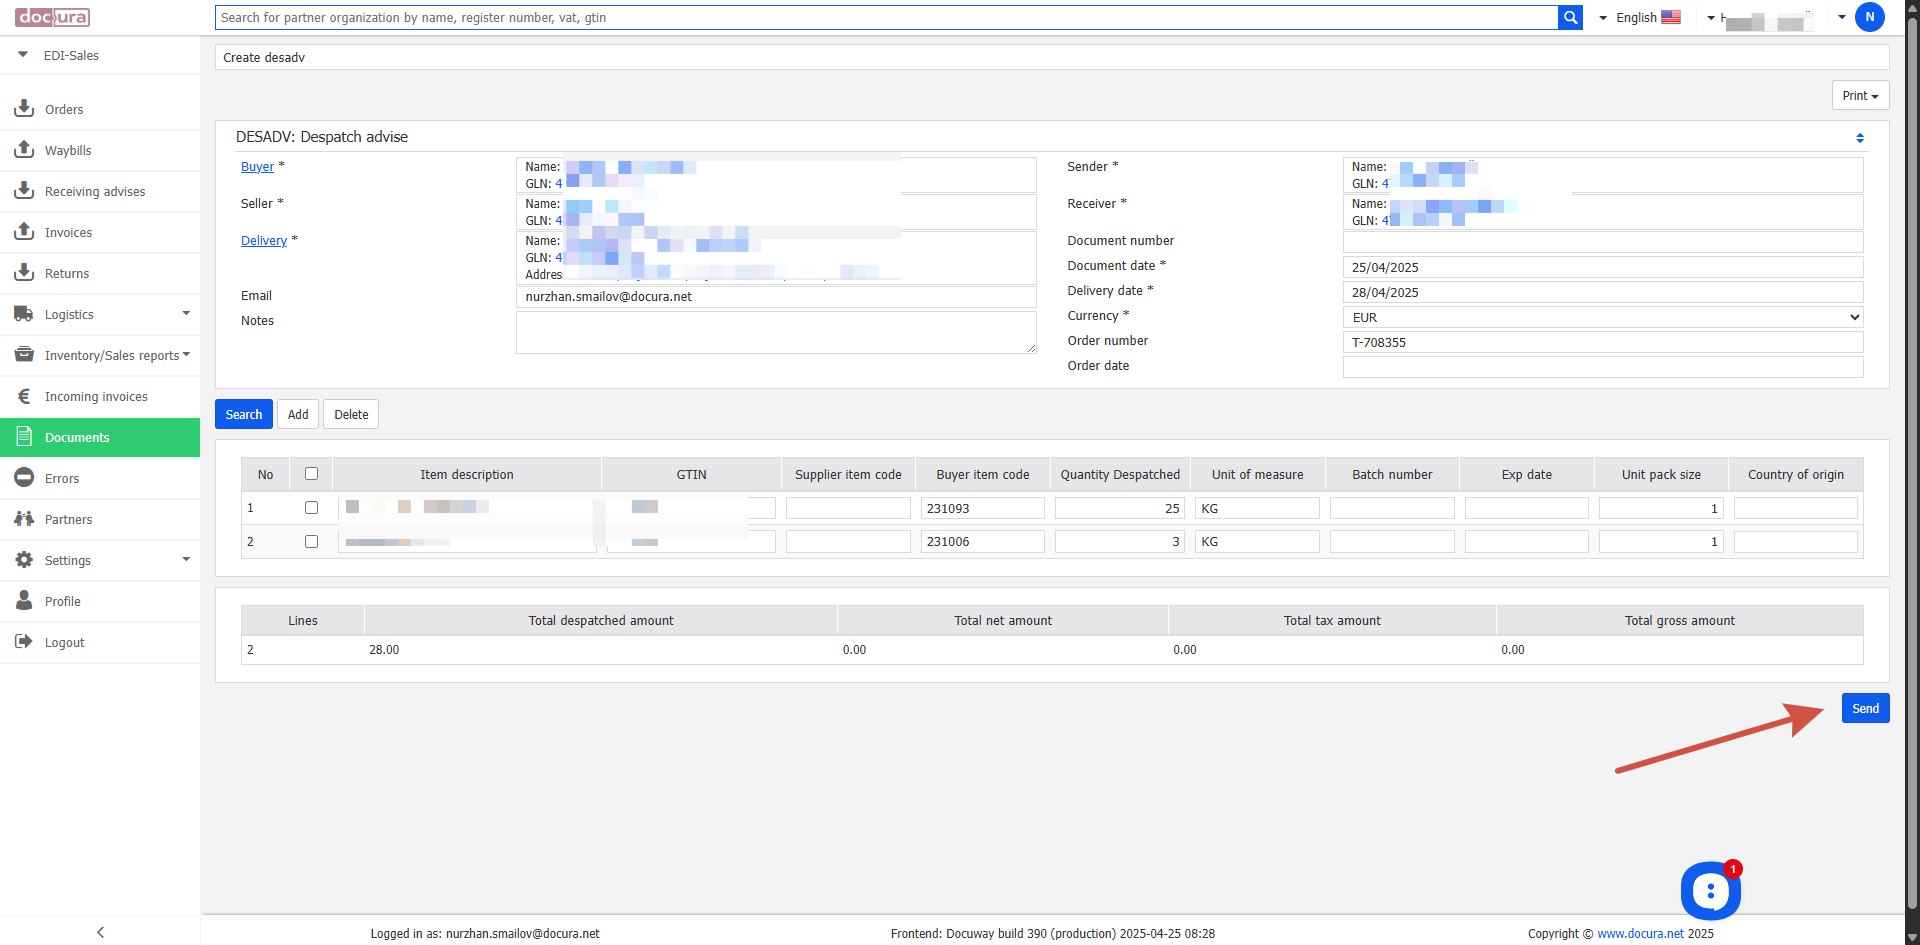1920x945 pixels.
Task: Collapse the EDI-Sales menu section
Action: point(23,55)
